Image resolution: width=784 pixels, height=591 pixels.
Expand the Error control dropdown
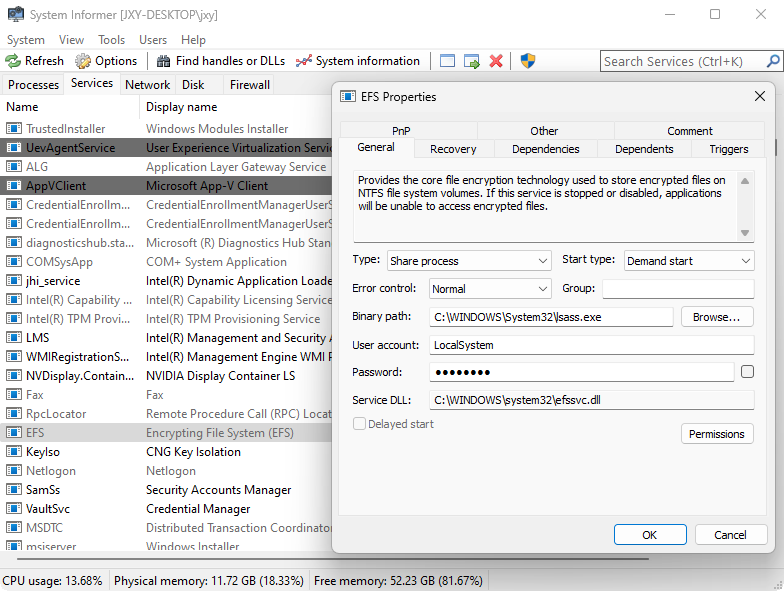(x=490, y=289)
